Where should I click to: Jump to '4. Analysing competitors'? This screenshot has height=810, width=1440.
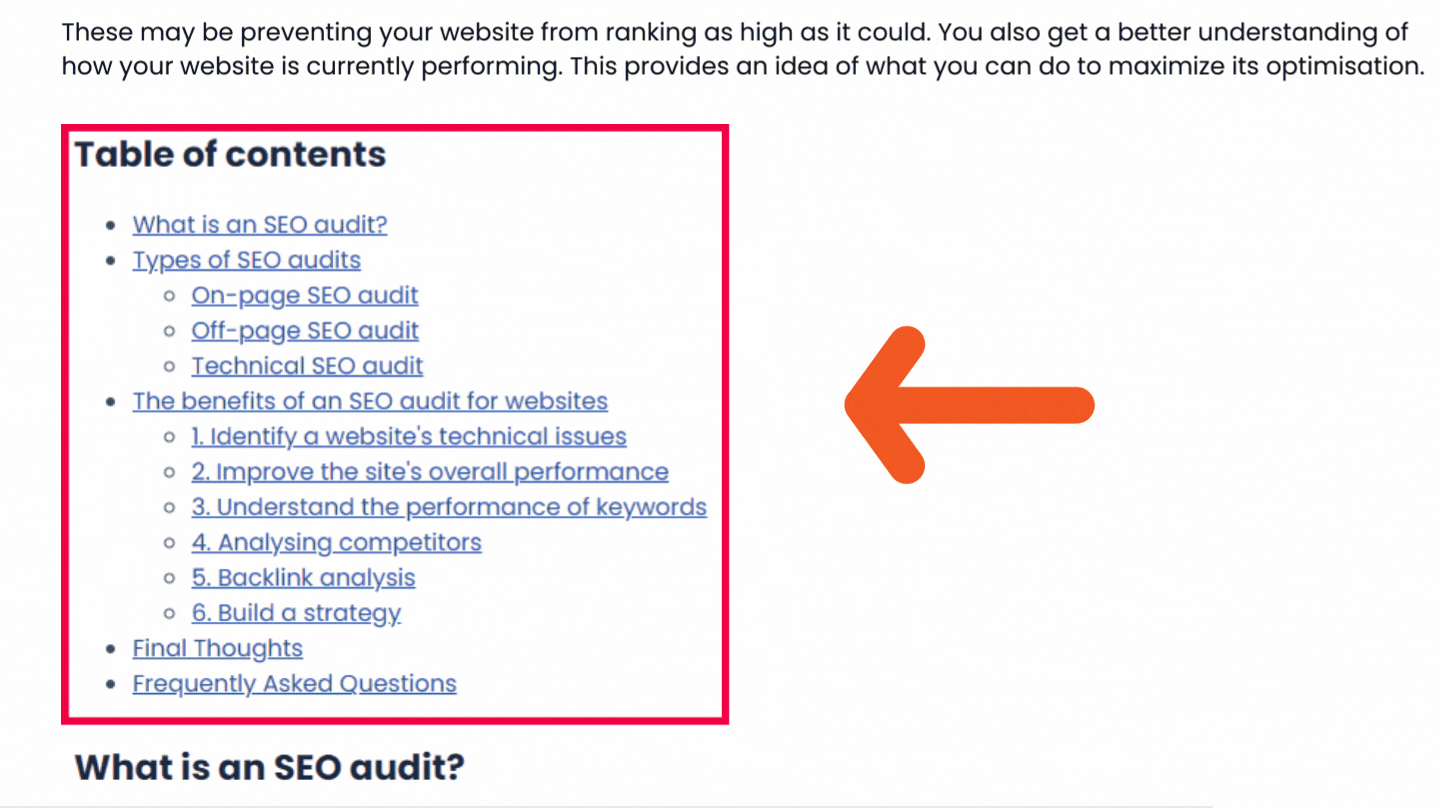coord(337,543)
